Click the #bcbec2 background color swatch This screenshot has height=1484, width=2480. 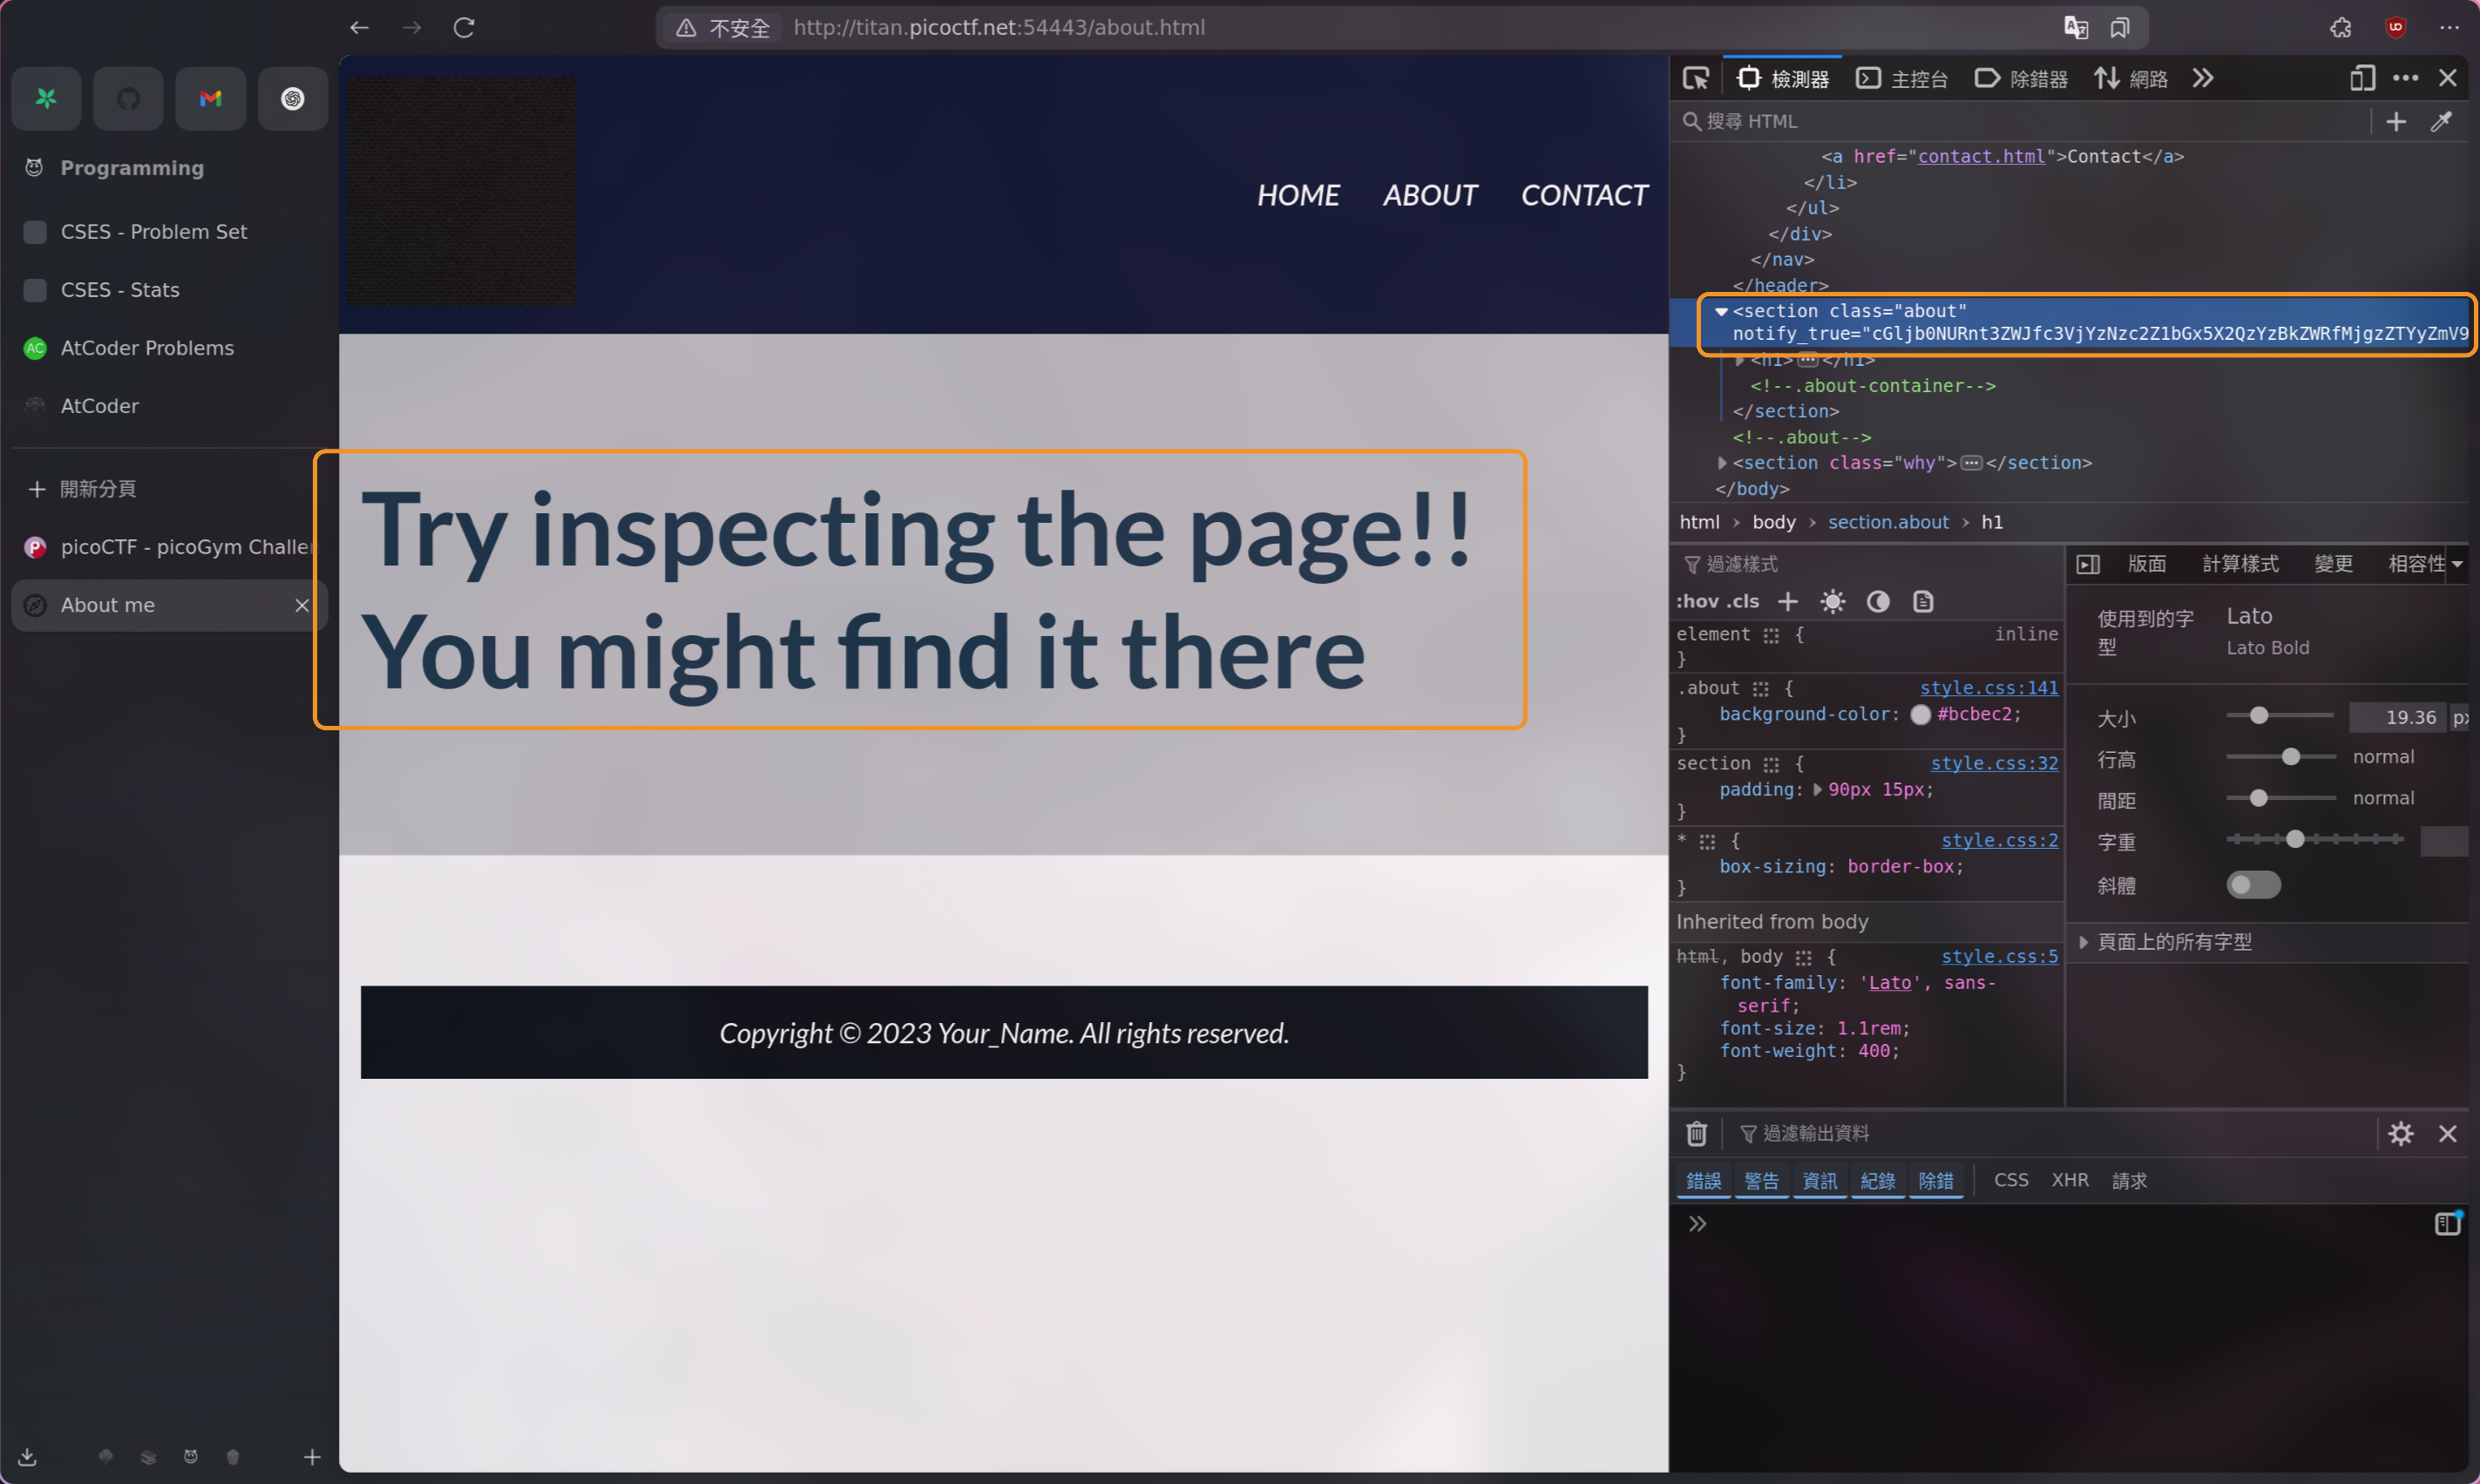click(x=1920, y=714)
